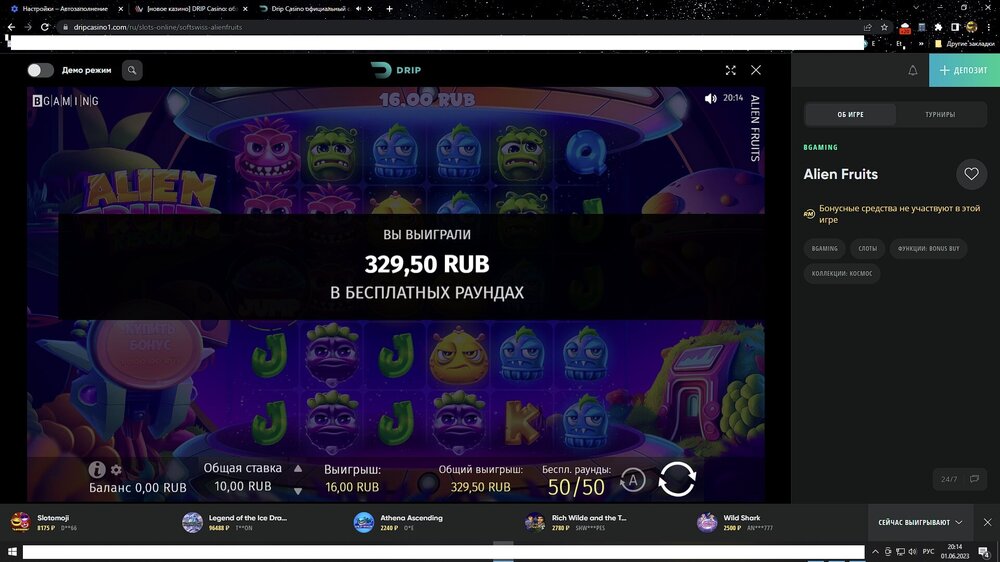Click the Депозит button
The image size is (1000, 562).
964,70
